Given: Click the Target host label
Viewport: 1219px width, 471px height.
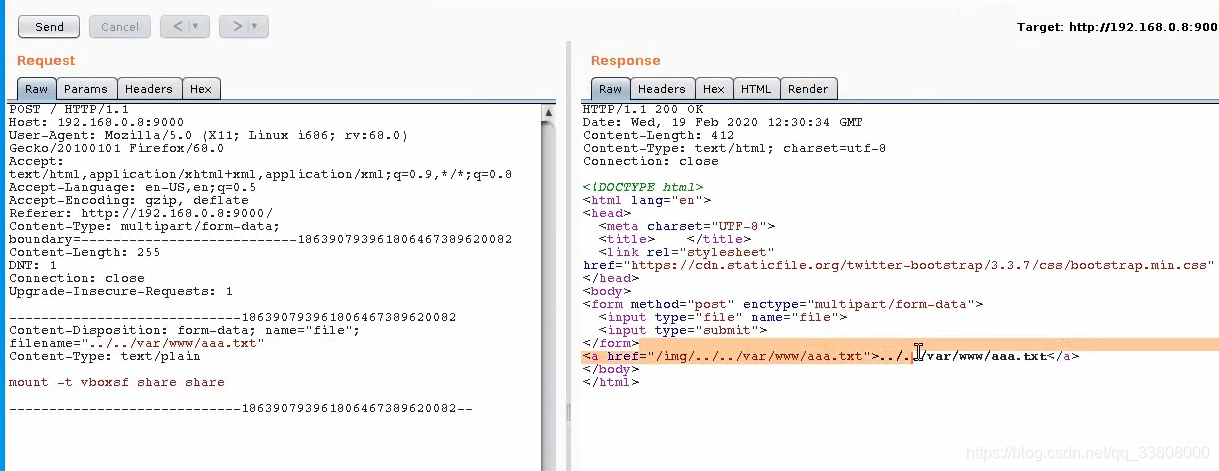Looking at the screenshot, I should click(1118, 27).
